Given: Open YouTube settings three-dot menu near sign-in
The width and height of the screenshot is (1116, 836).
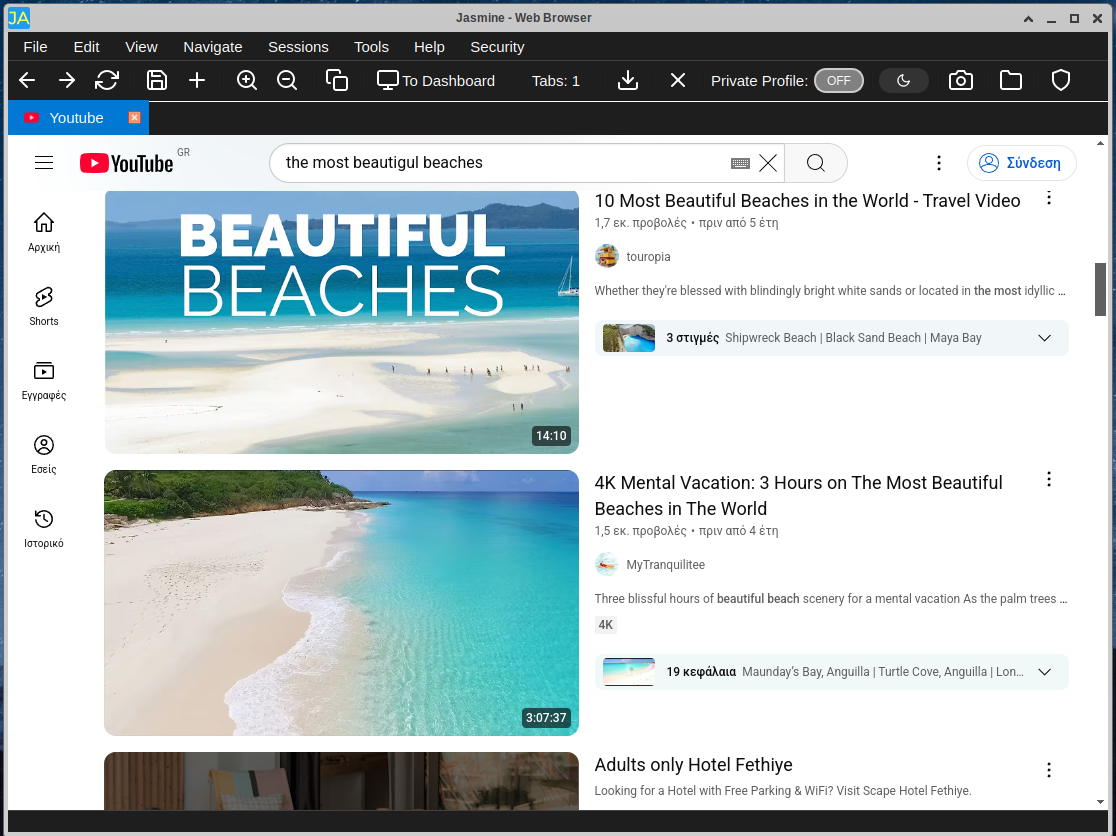Looking at the screenshot, I should coord(939,163).
